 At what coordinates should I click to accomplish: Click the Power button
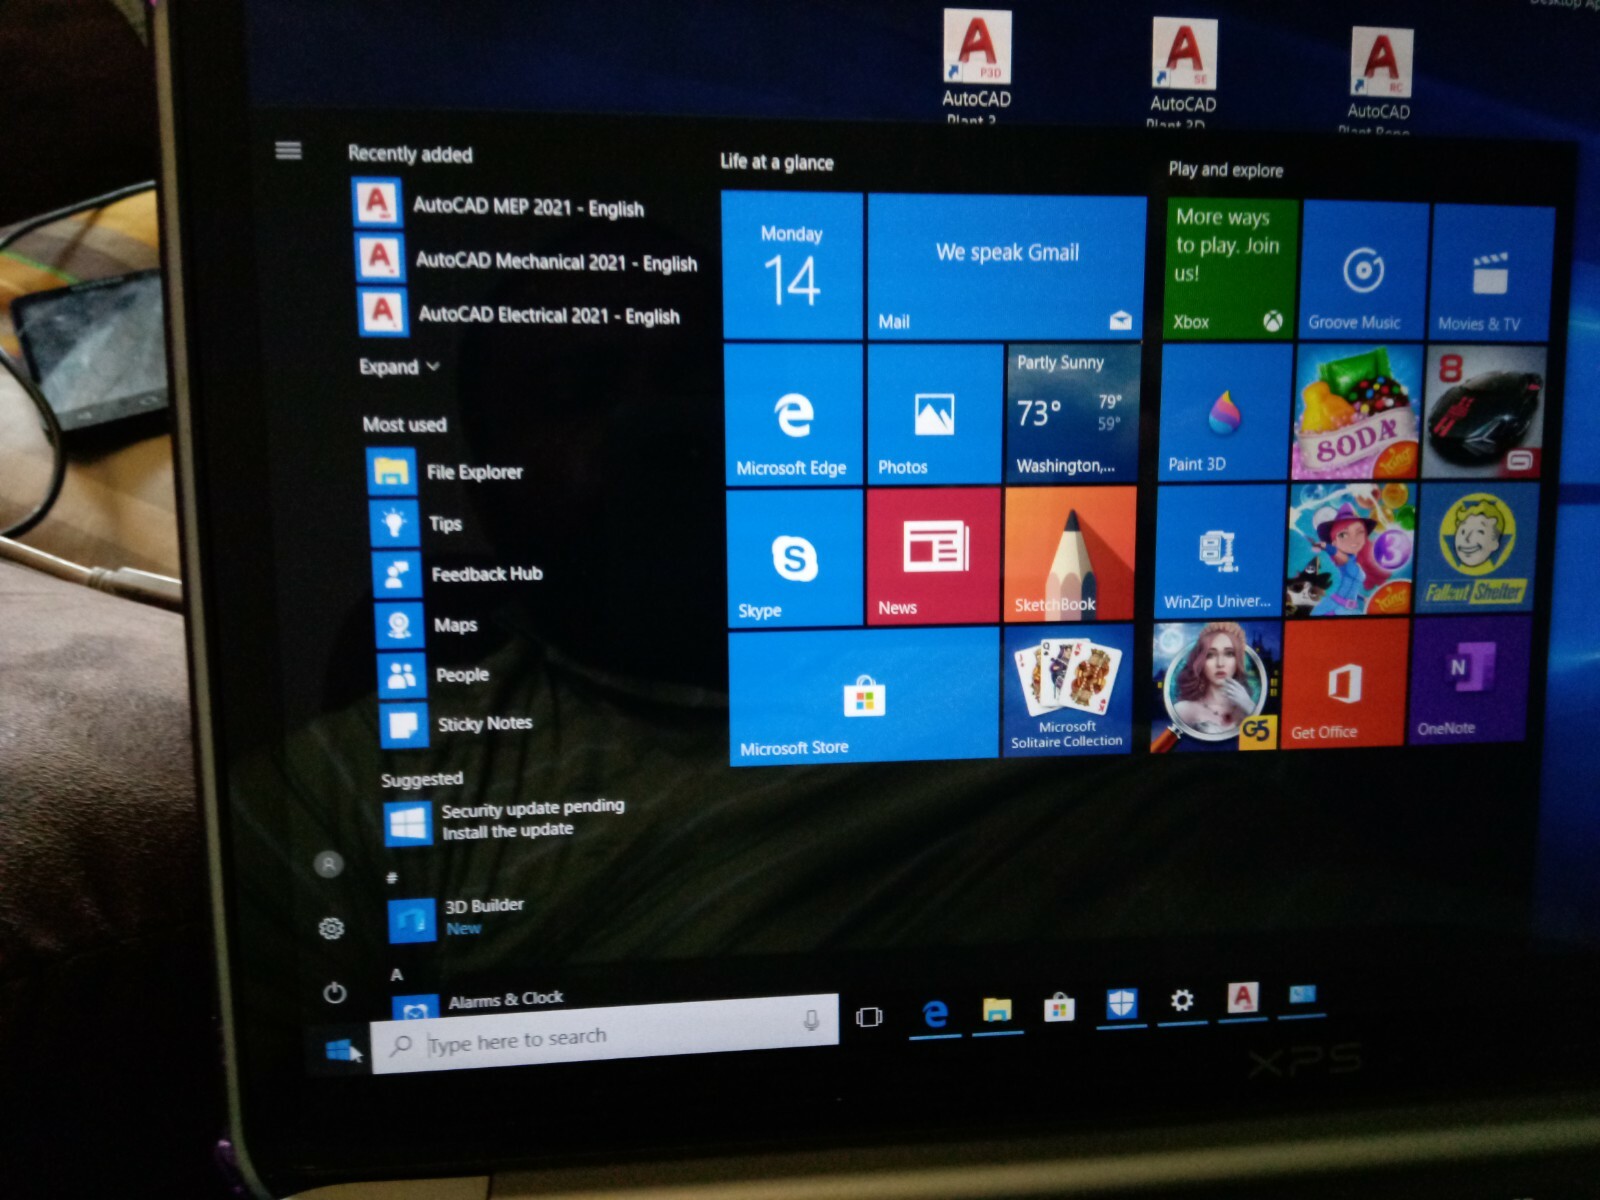pos(335,992)
